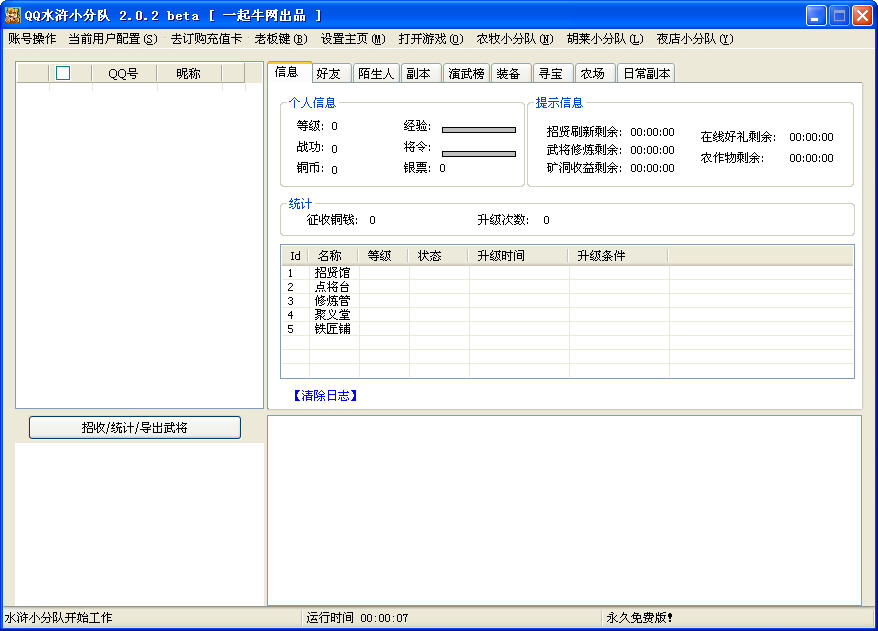The image size is (878, 631).
Task: Switch to the 好友 tab
Action: 328,73
